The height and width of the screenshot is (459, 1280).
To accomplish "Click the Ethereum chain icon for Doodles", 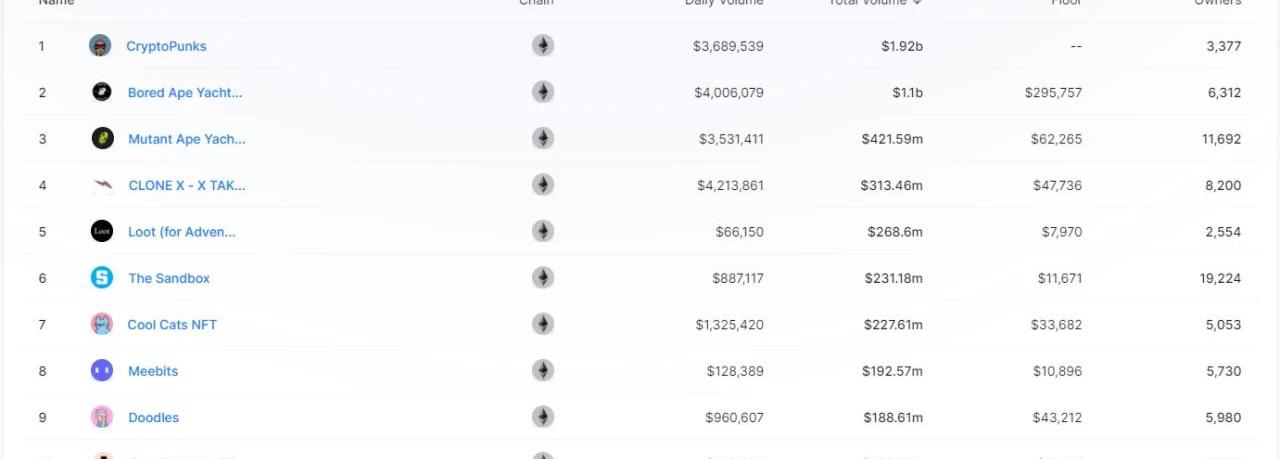I will point(543,417).
